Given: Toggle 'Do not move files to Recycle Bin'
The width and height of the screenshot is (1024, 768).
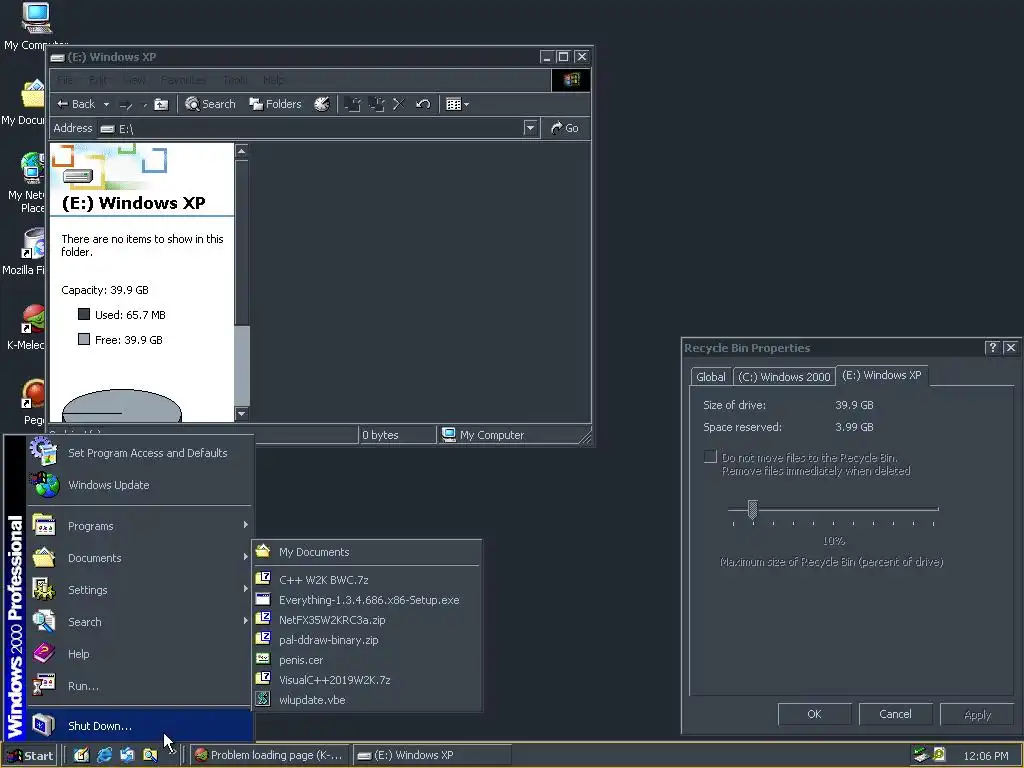Looking at the screenshot, I should tap(711, 456).
